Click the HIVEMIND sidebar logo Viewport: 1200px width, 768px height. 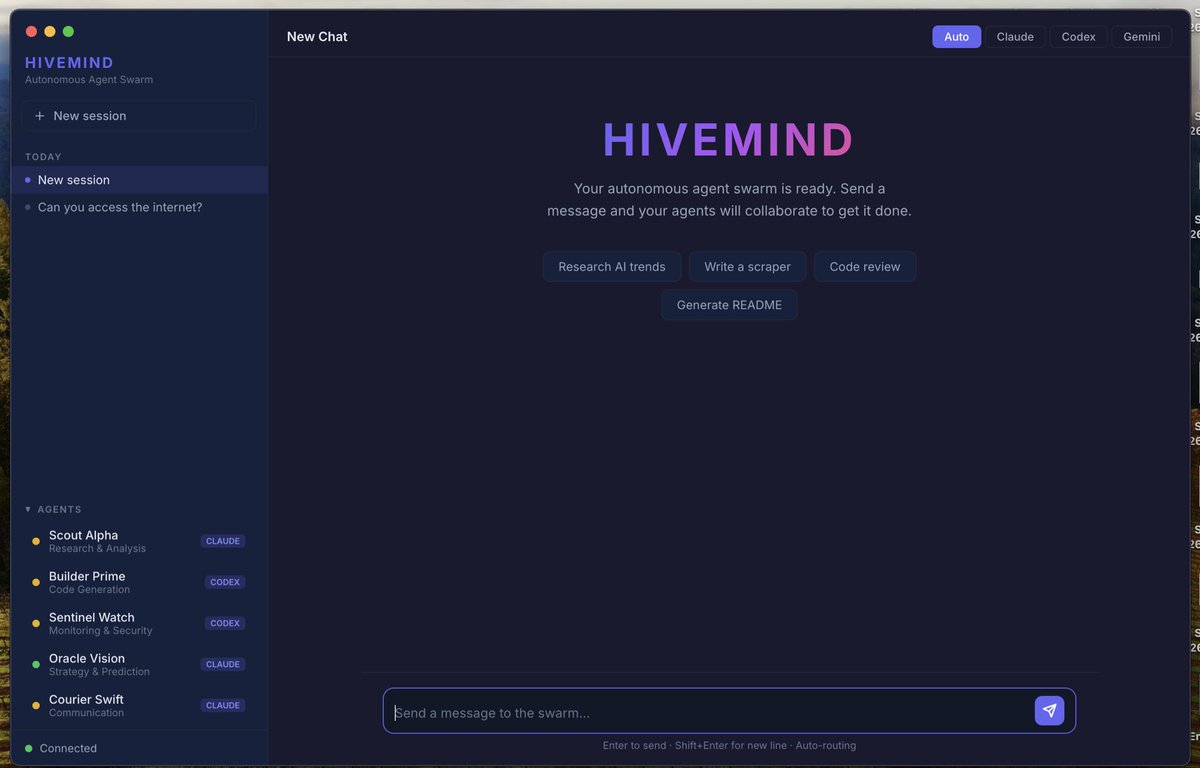pyautogui.click(x=69, y=62)
